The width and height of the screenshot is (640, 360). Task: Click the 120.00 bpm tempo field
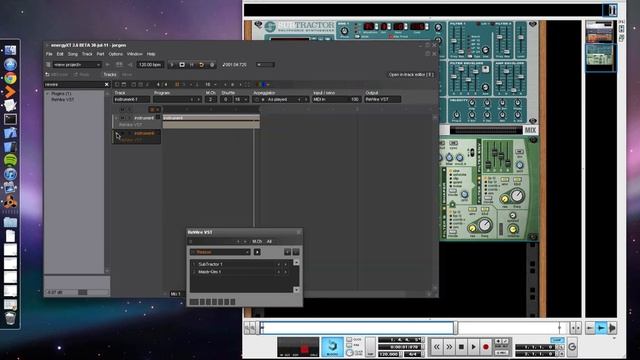[150, 64]
